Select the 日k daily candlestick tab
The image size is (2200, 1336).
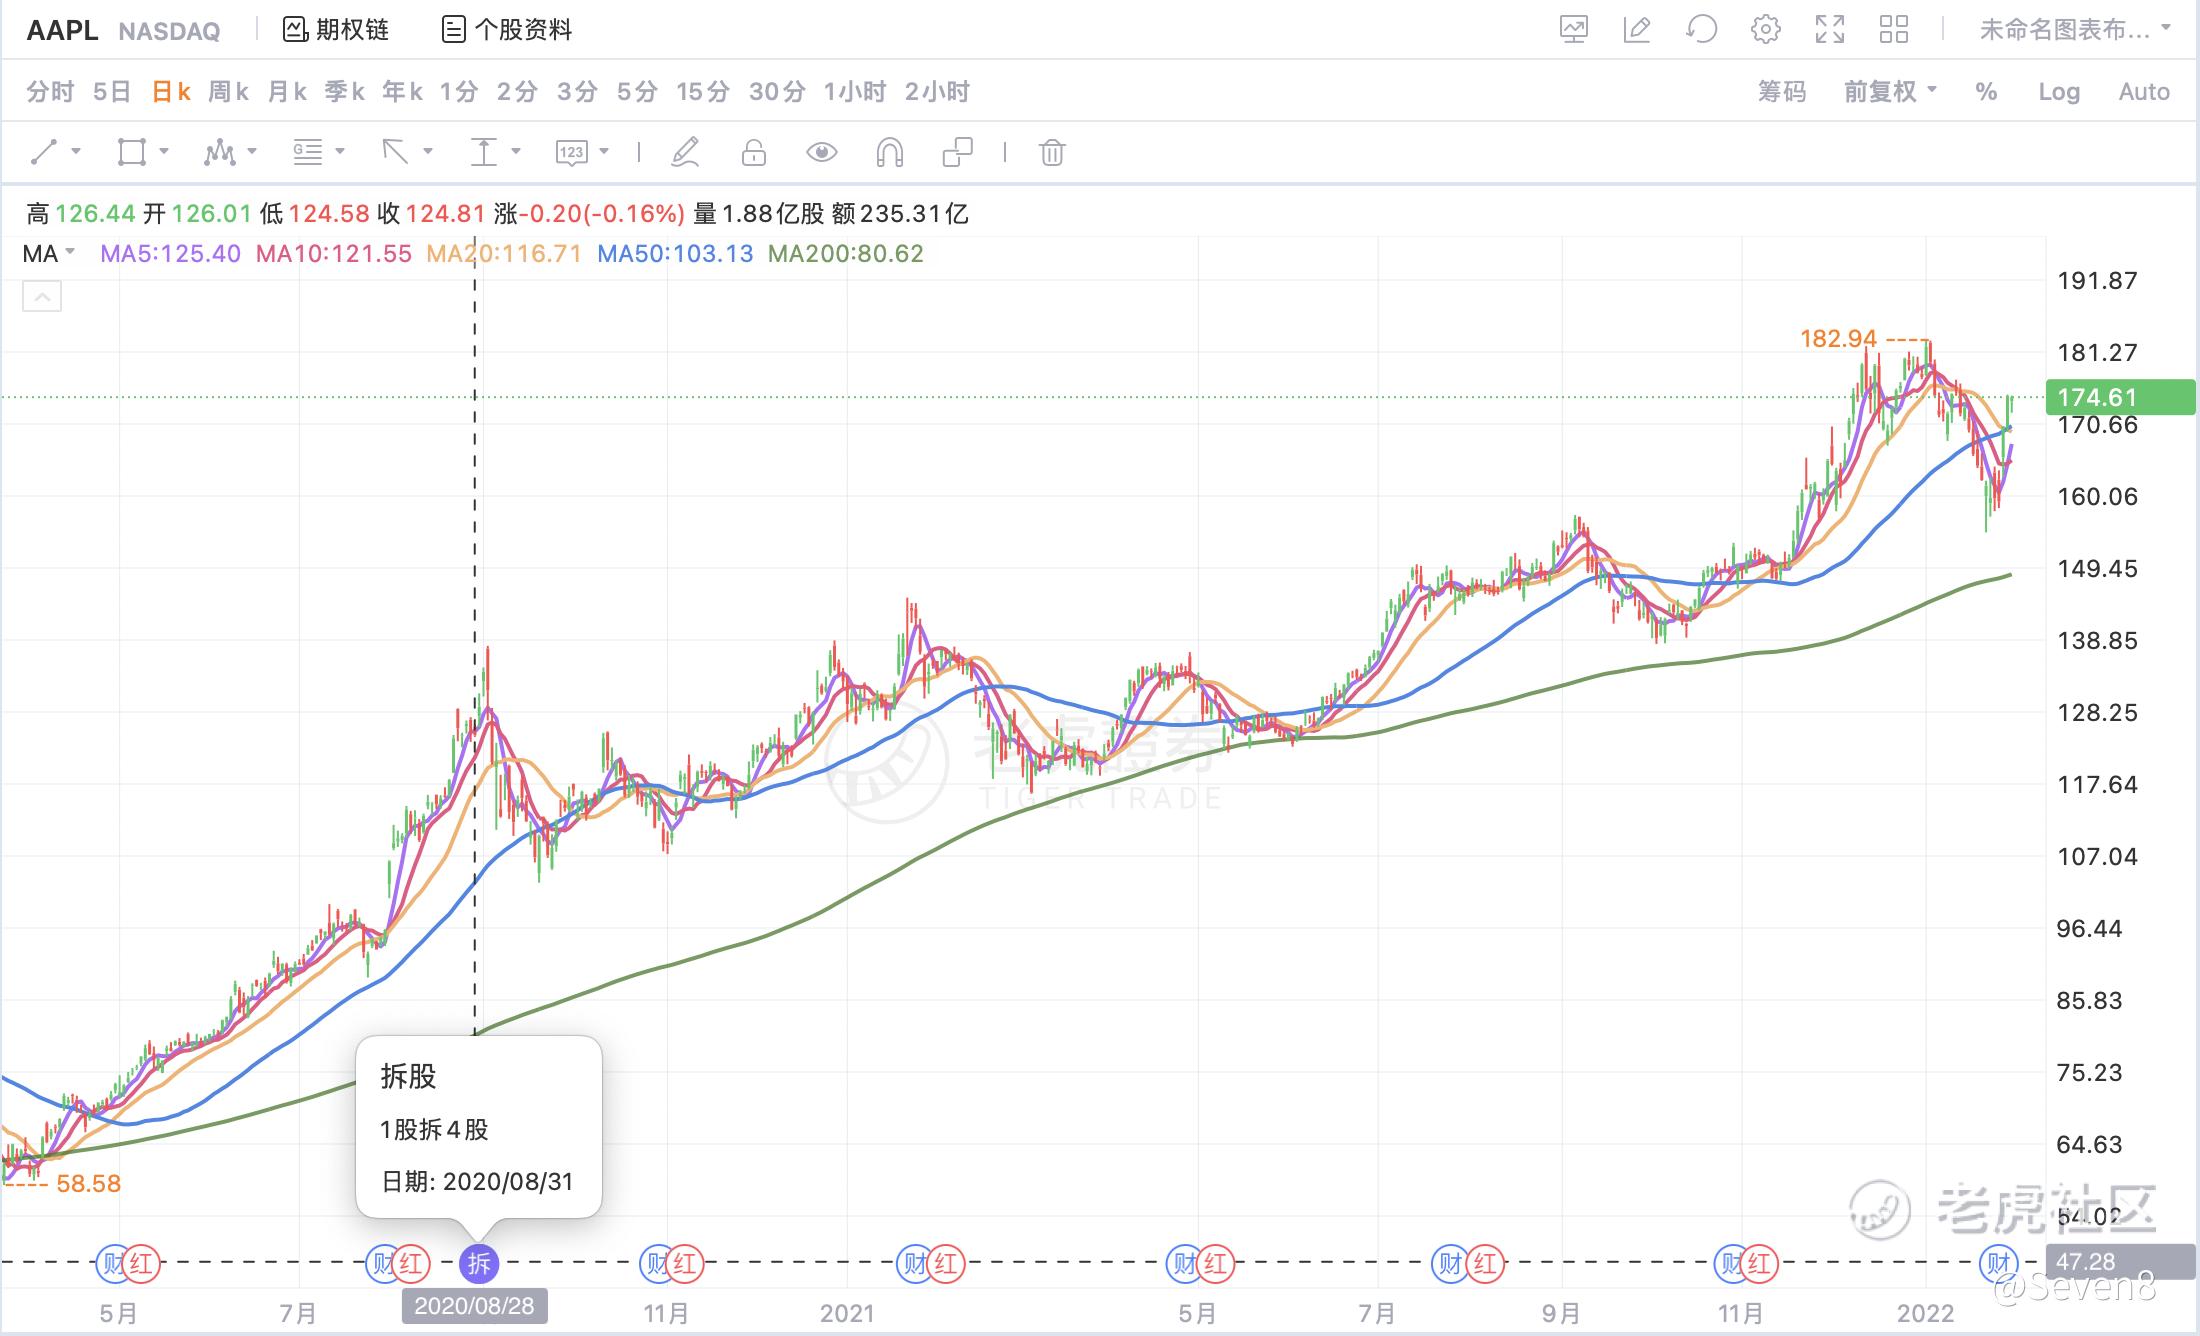point(171,92)
